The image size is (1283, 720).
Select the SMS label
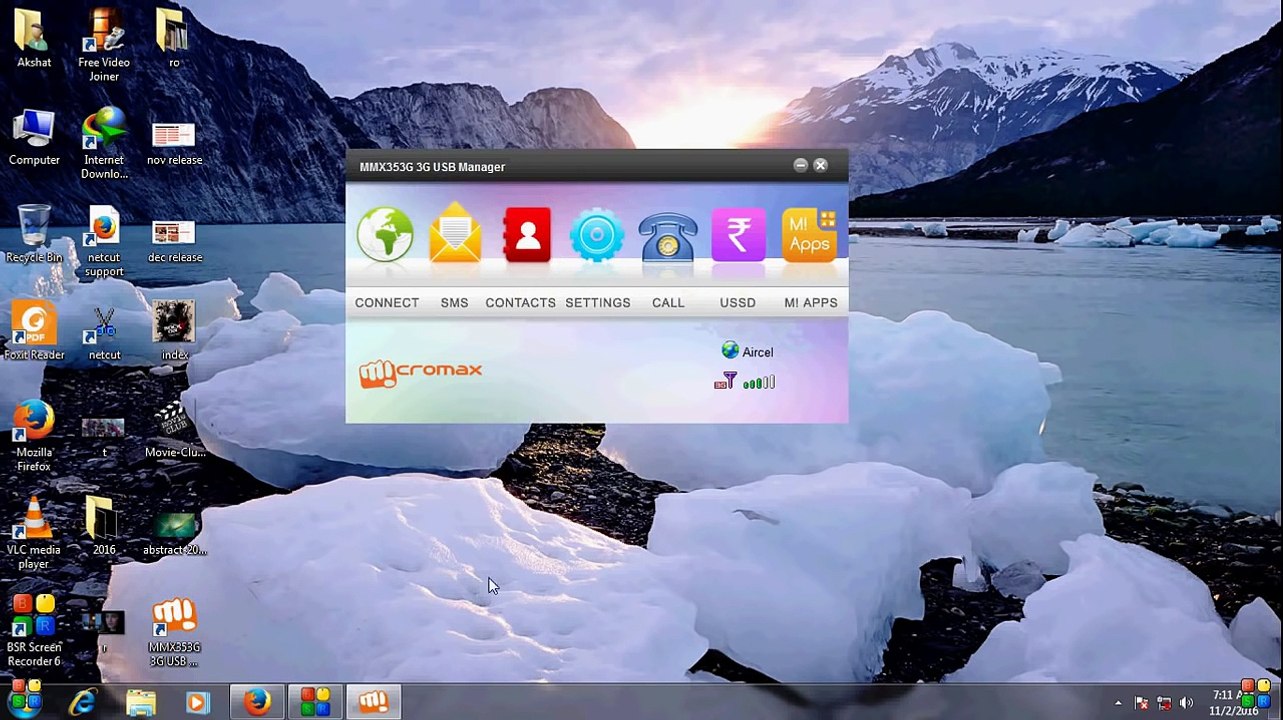tap(454, 303)
